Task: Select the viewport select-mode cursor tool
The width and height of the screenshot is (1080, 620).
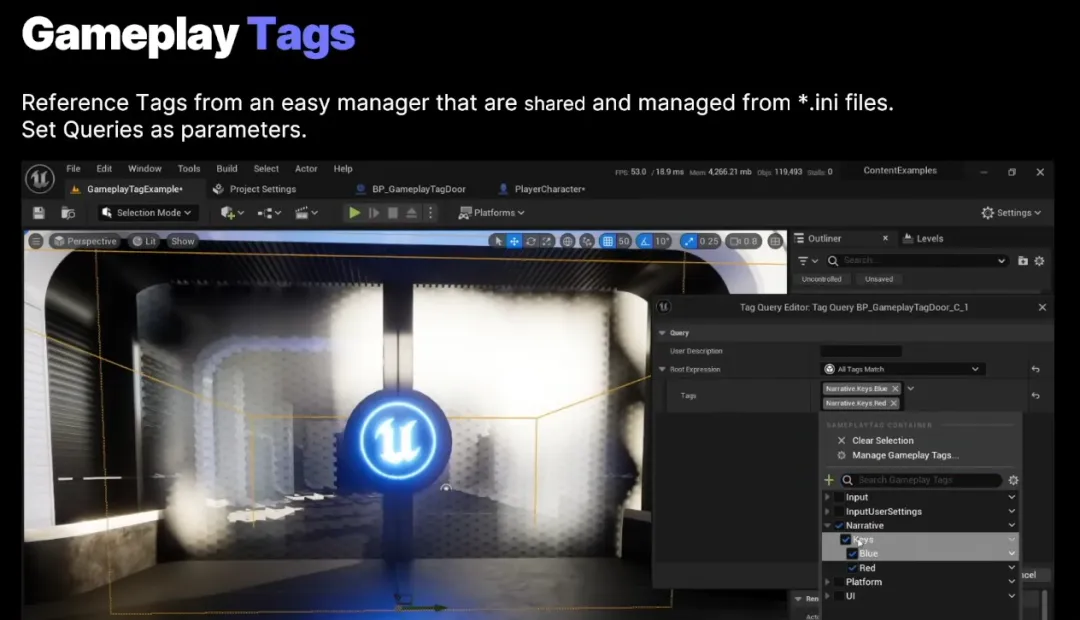Action: coord(498,241)
